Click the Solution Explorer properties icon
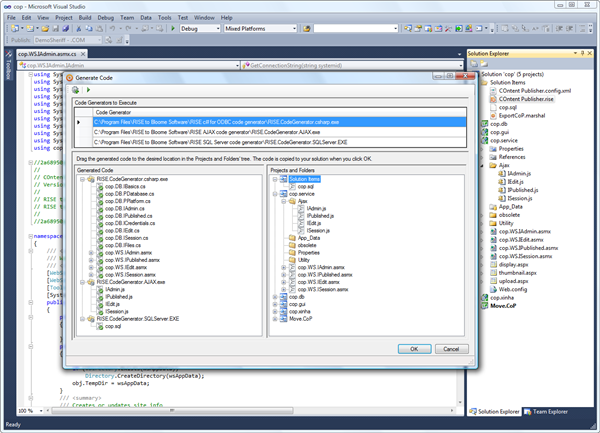This screenshot has height=433, width=600. (x=474, y=63)
